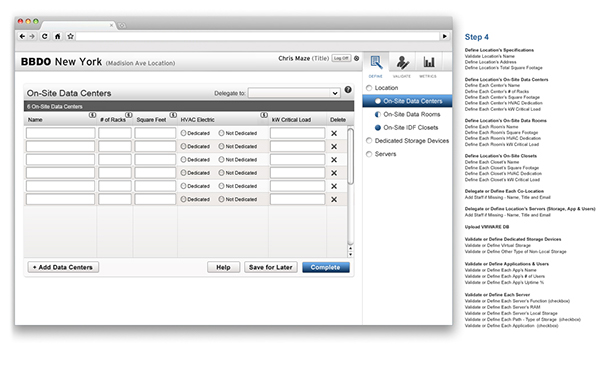Click the info icon on HVAC Electric column
The width and height of the screenshot is (600, 388).
click(264, 115)
